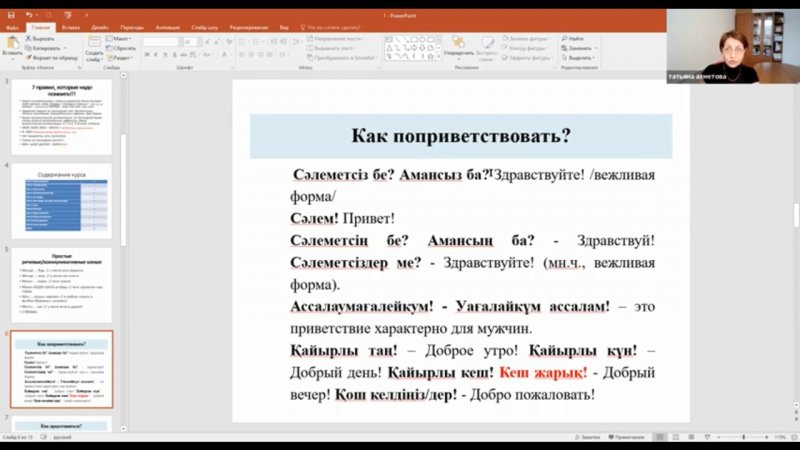Viewport: 800px width, 450px height.
Task: Click the Create Slide (Создать слайд) icon
Action: pos(94,42)
